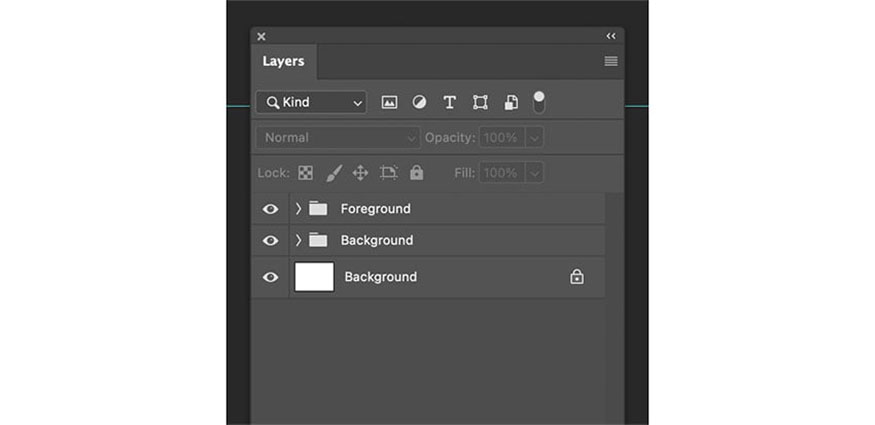Expand the Foreground group chevron
Image resolution: width=875 pixels, height=425 pixels.
click(x=298, y=209)
